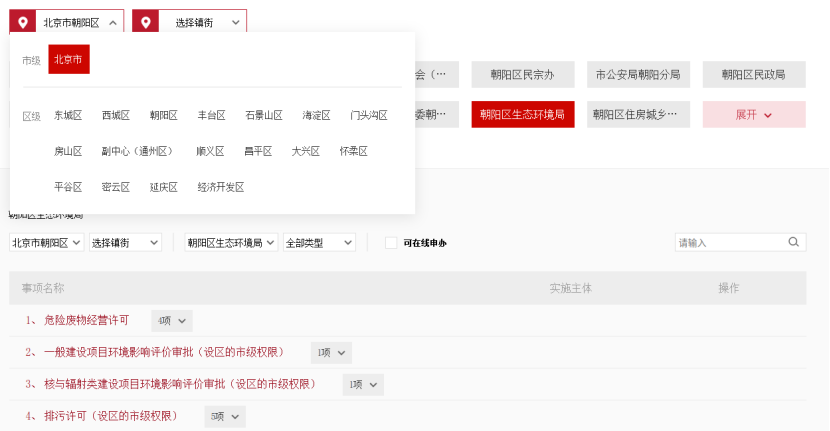Select the red 朝阳区生态环境局 department tab
The width and height of the screenshot is (830, 431).
point(523,114)
